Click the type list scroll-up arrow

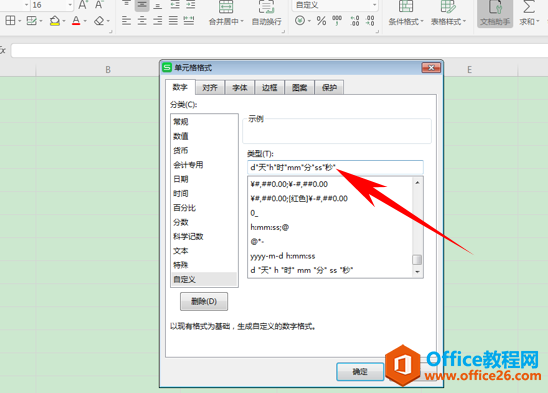[417, 183]
